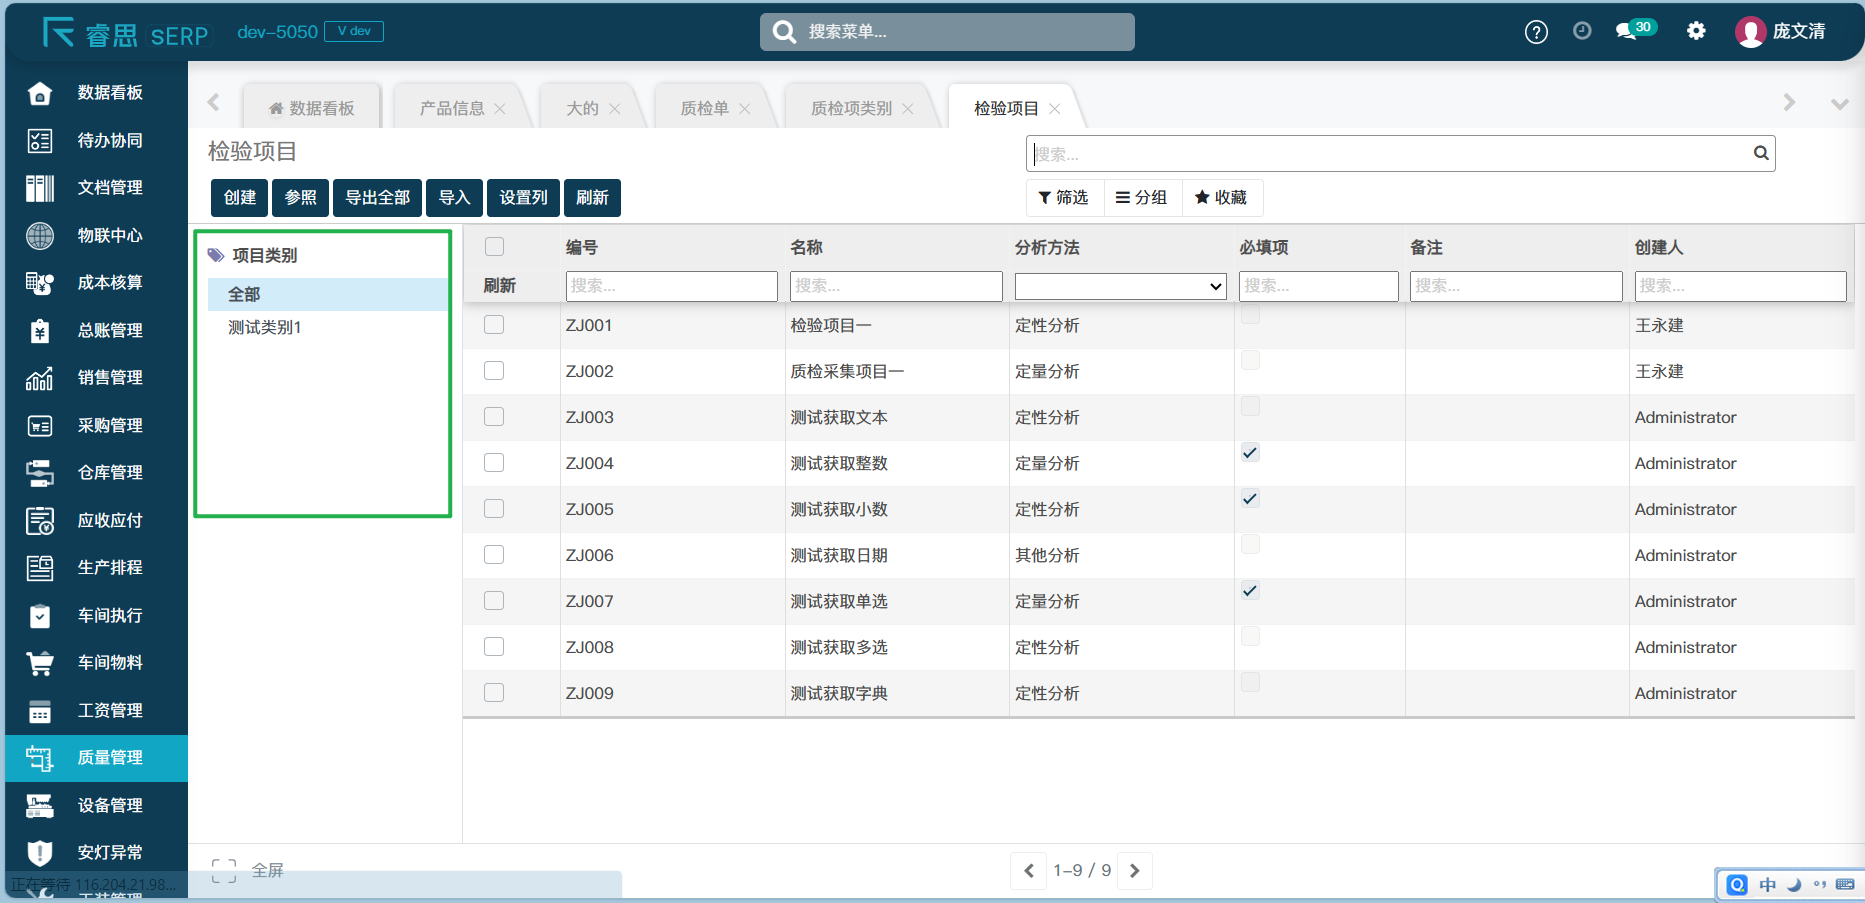Open the 分析方法 filter dropdown
1865x903 pixels.
click(x=1120, y=286)
